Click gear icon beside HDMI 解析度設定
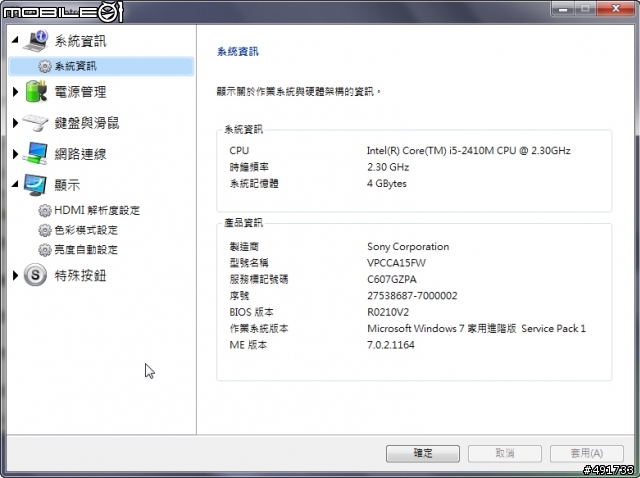Image resolution: width=640 pixels, height=478 pixels. tap(44, 210)
